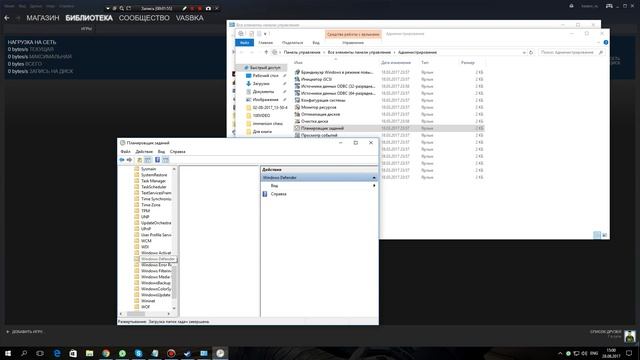Viewport: 640px width, 360px height.
Task: Click Steam back arrow next to МАГАЗИН
Action: click(x=7, y=18)
